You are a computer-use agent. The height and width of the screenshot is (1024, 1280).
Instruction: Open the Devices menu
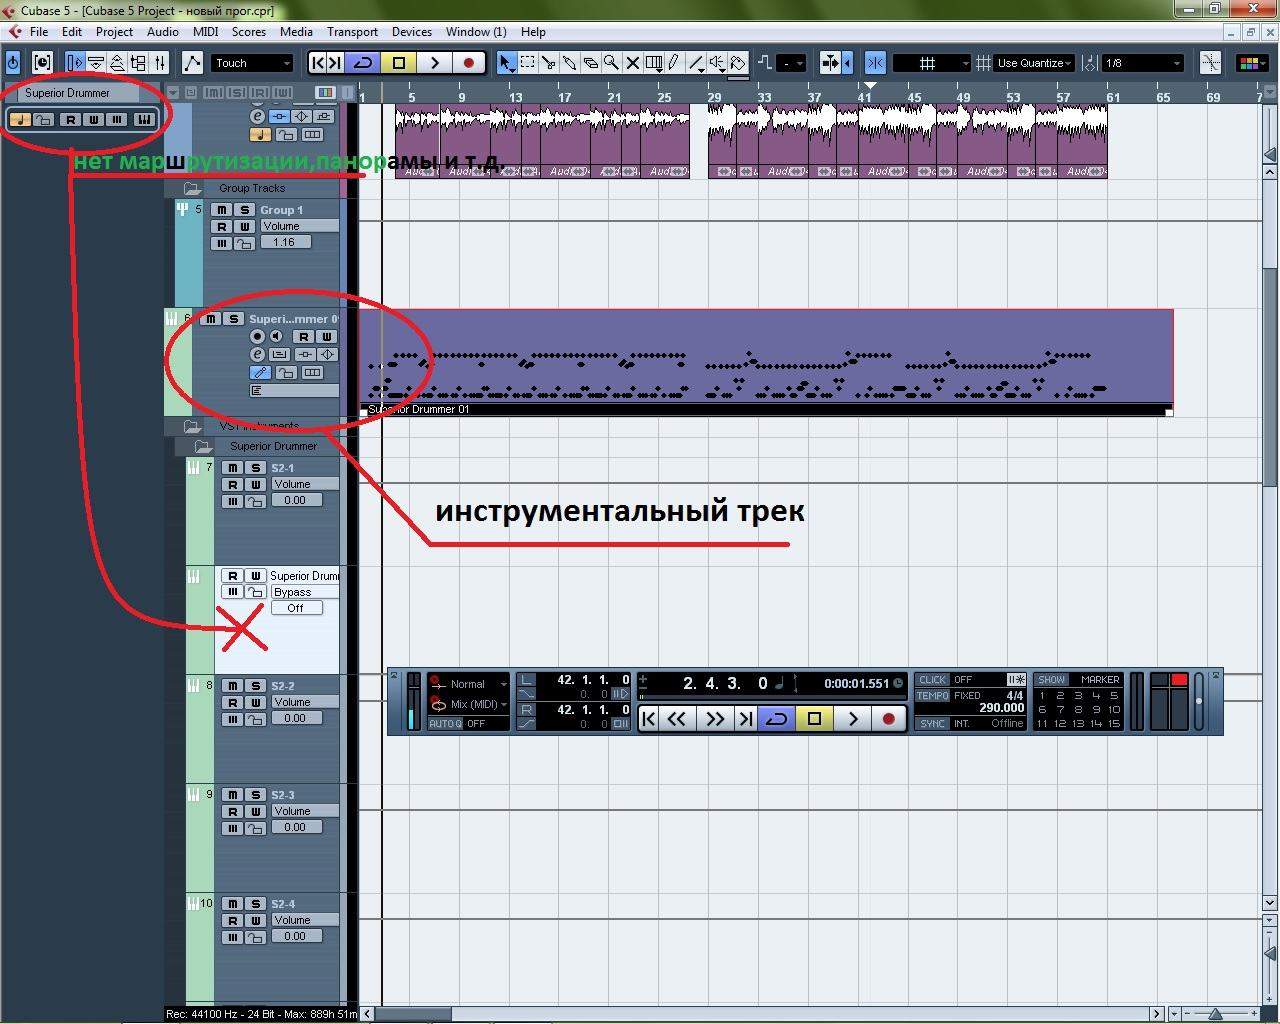coord(412,32)
